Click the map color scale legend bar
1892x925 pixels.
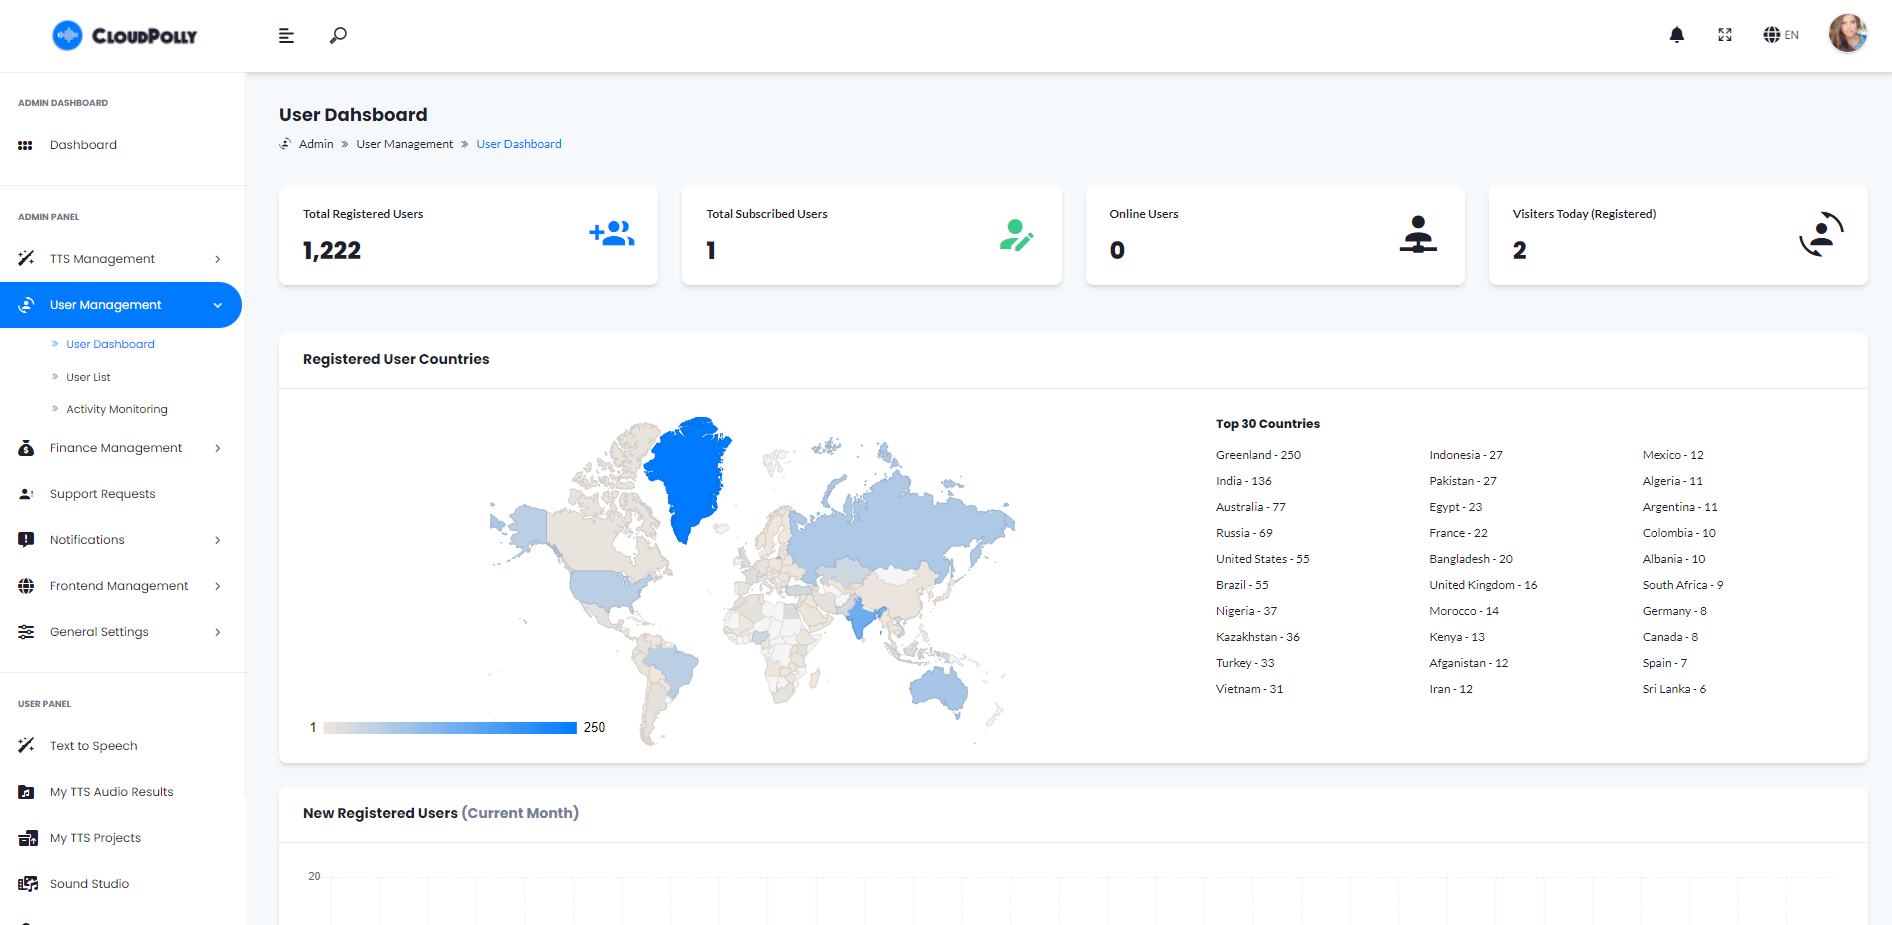[x=450, y=728]
